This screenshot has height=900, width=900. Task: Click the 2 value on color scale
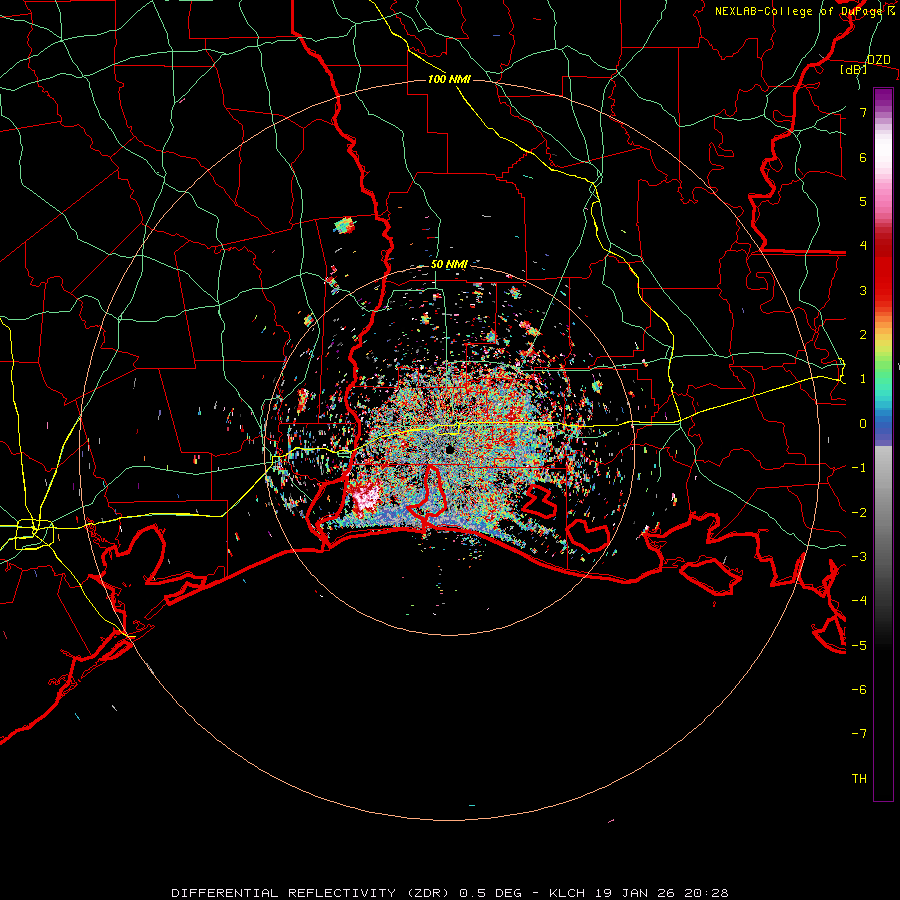point(863,335)
